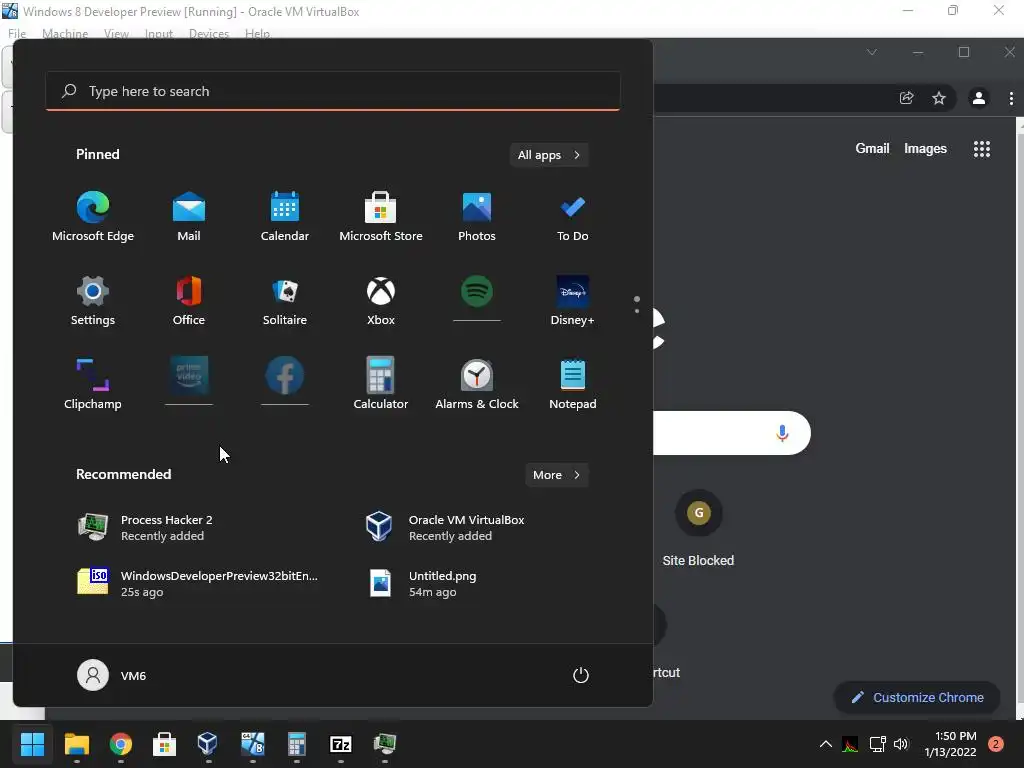Bookmark this page with the star icon
The height and width of the screenshot is (768, 1024).
point(938,98)
